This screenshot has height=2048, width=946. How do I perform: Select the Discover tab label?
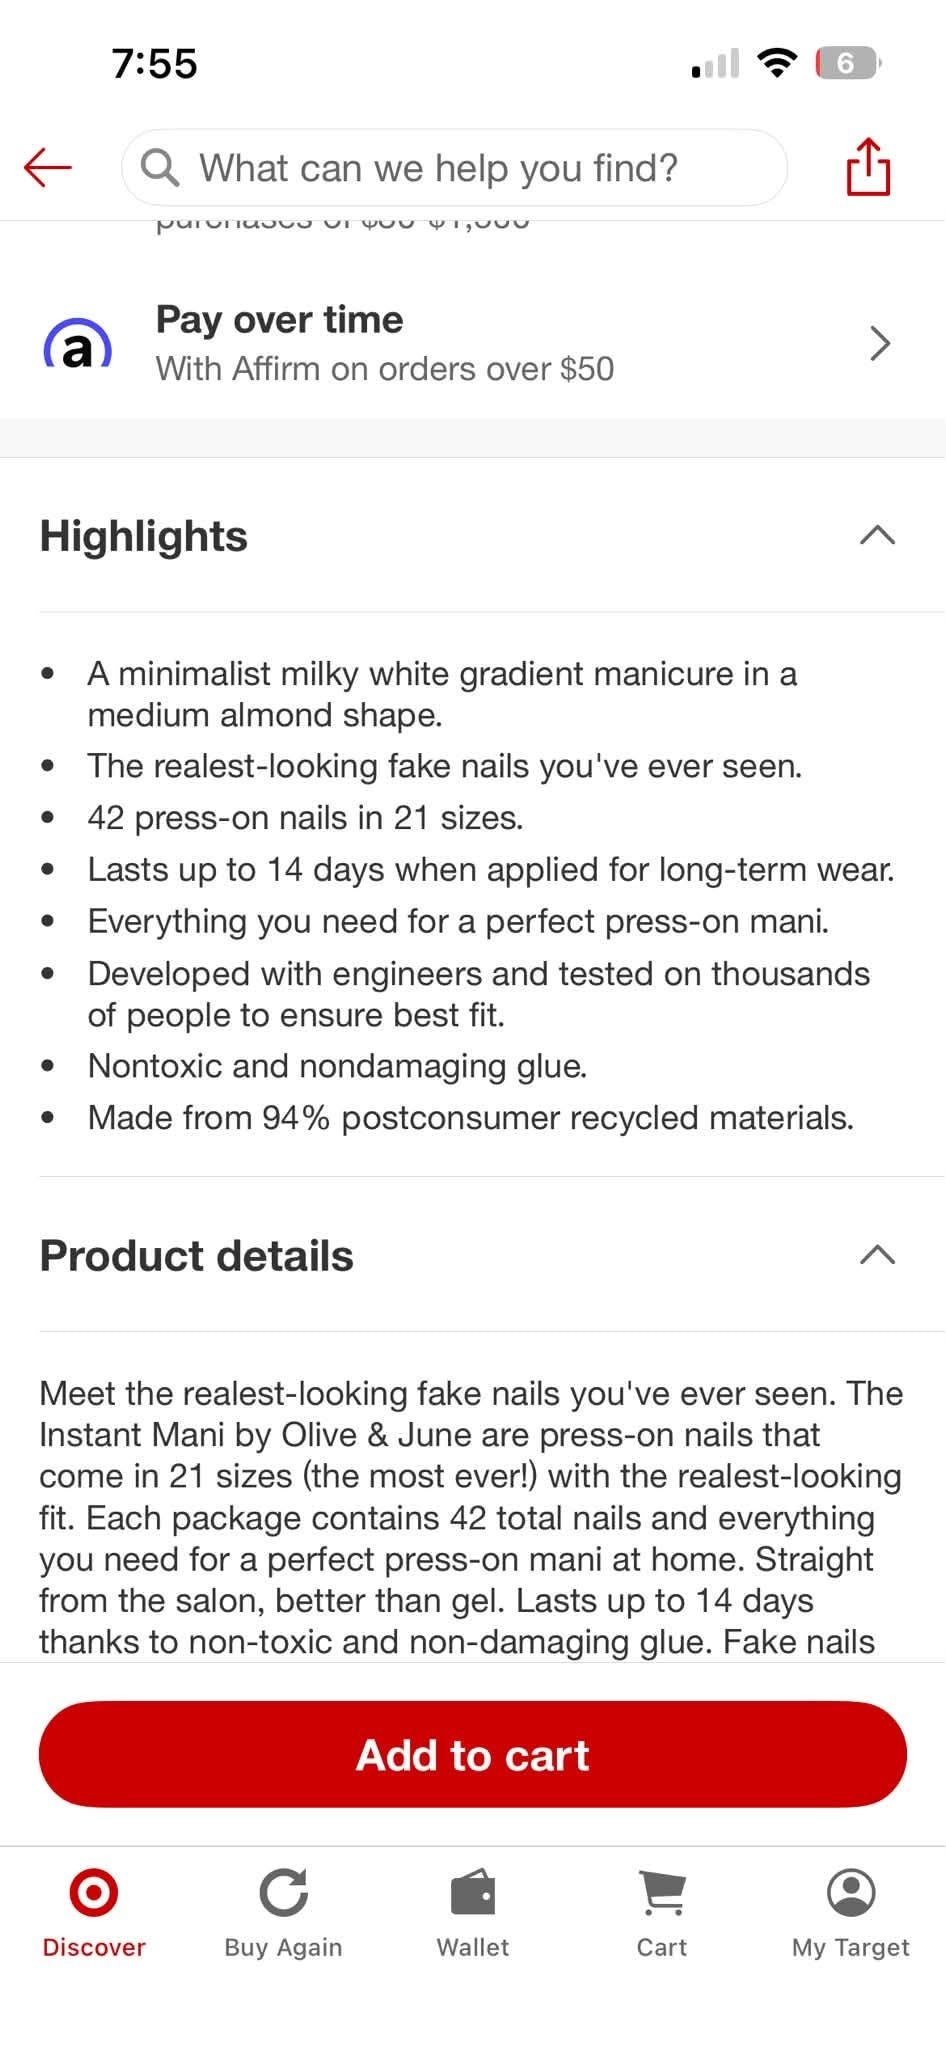pos(94,1947)
